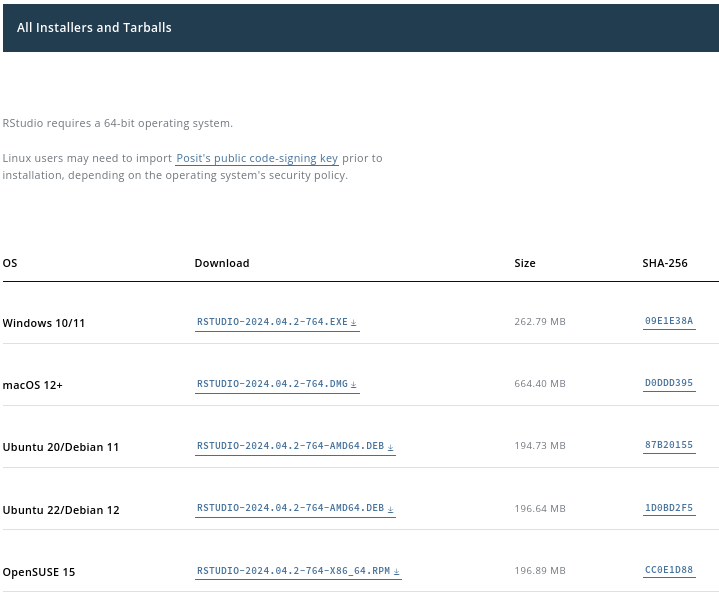Open SHA-256 hash 87B20155
The height and width of the screenshot is (596, 719).
pos(669,445)
